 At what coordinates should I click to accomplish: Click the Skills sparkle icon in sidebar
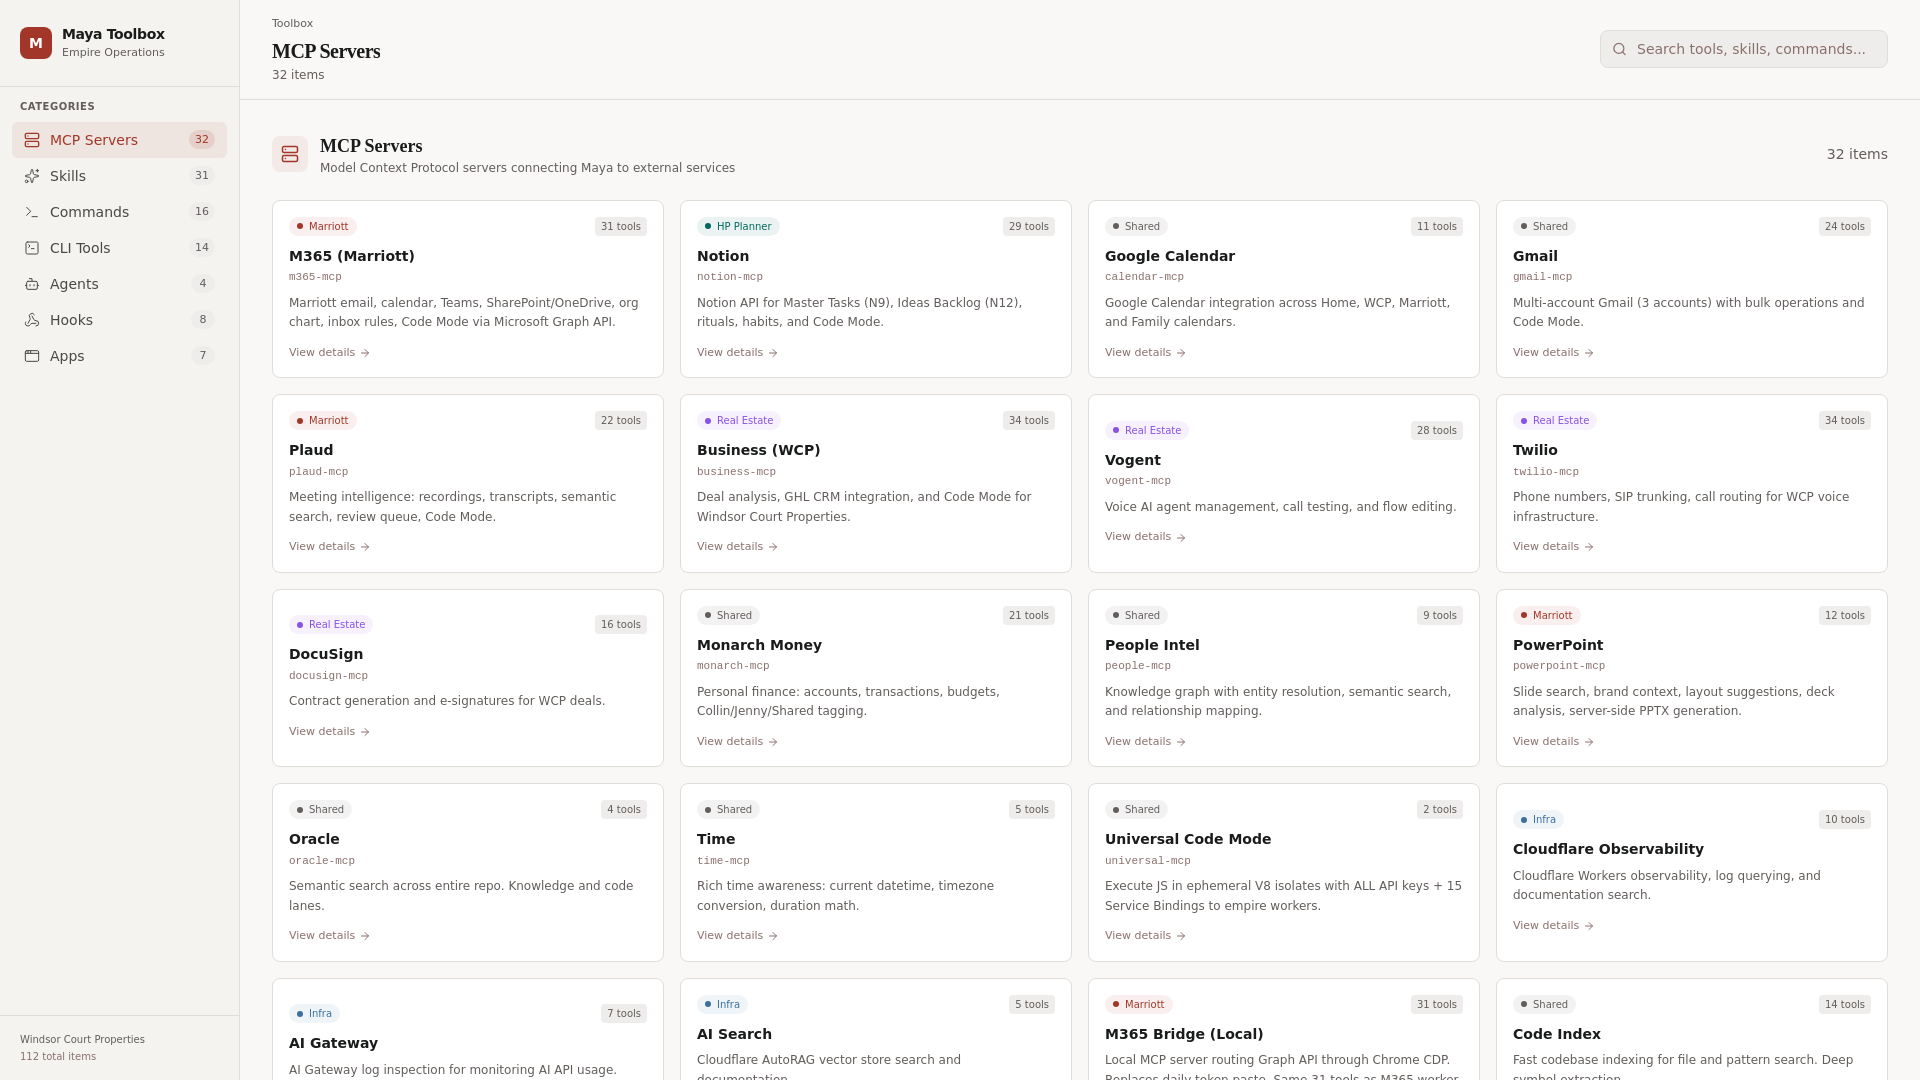pyautogui.click(x=32, y=176)
